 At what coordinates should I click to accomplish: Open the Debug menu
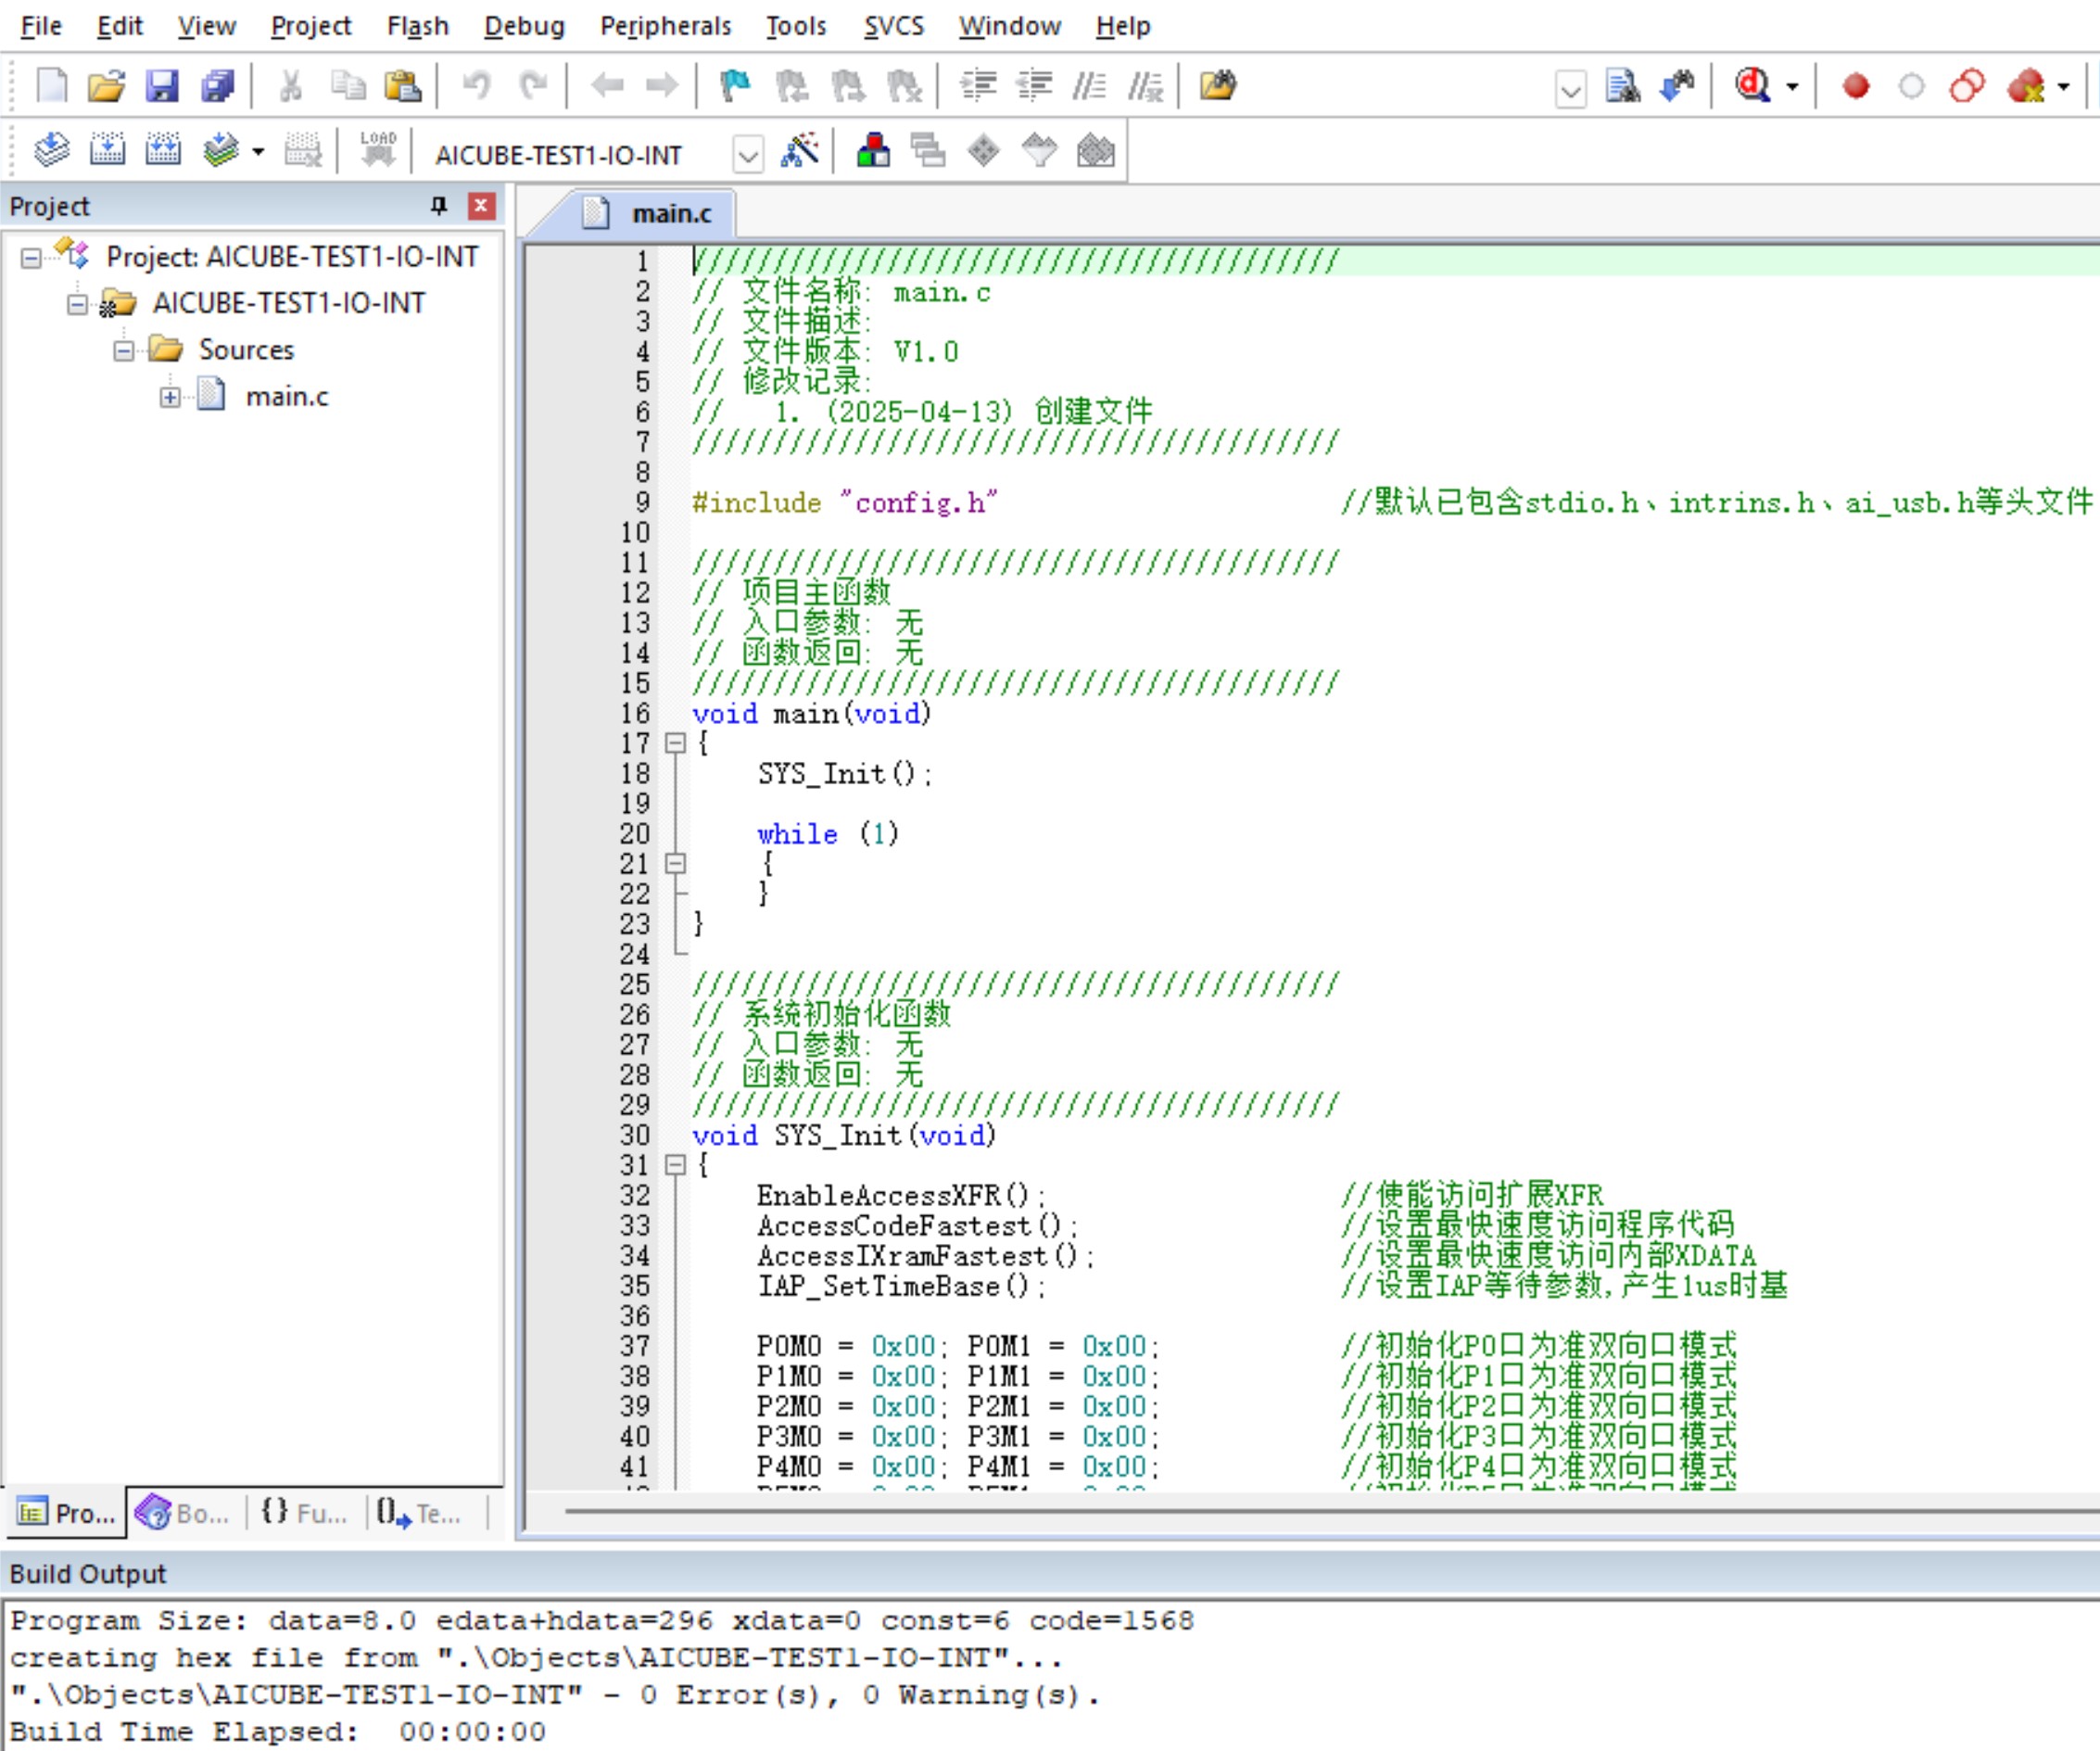(524, 26)
